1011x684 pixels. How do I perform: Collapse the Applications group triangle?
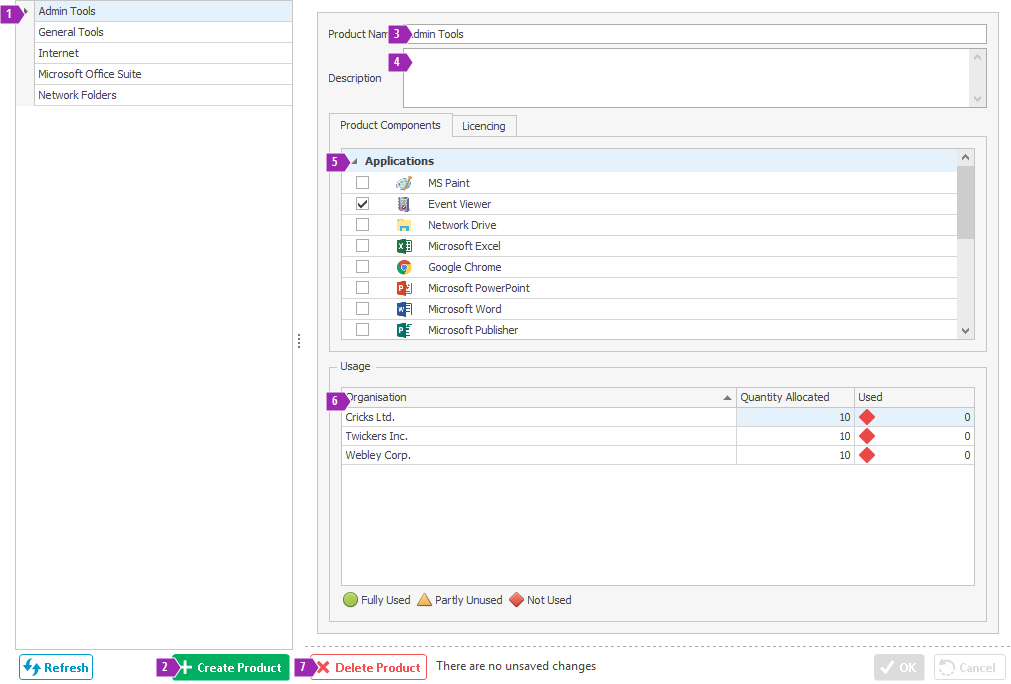click(355, 161)
